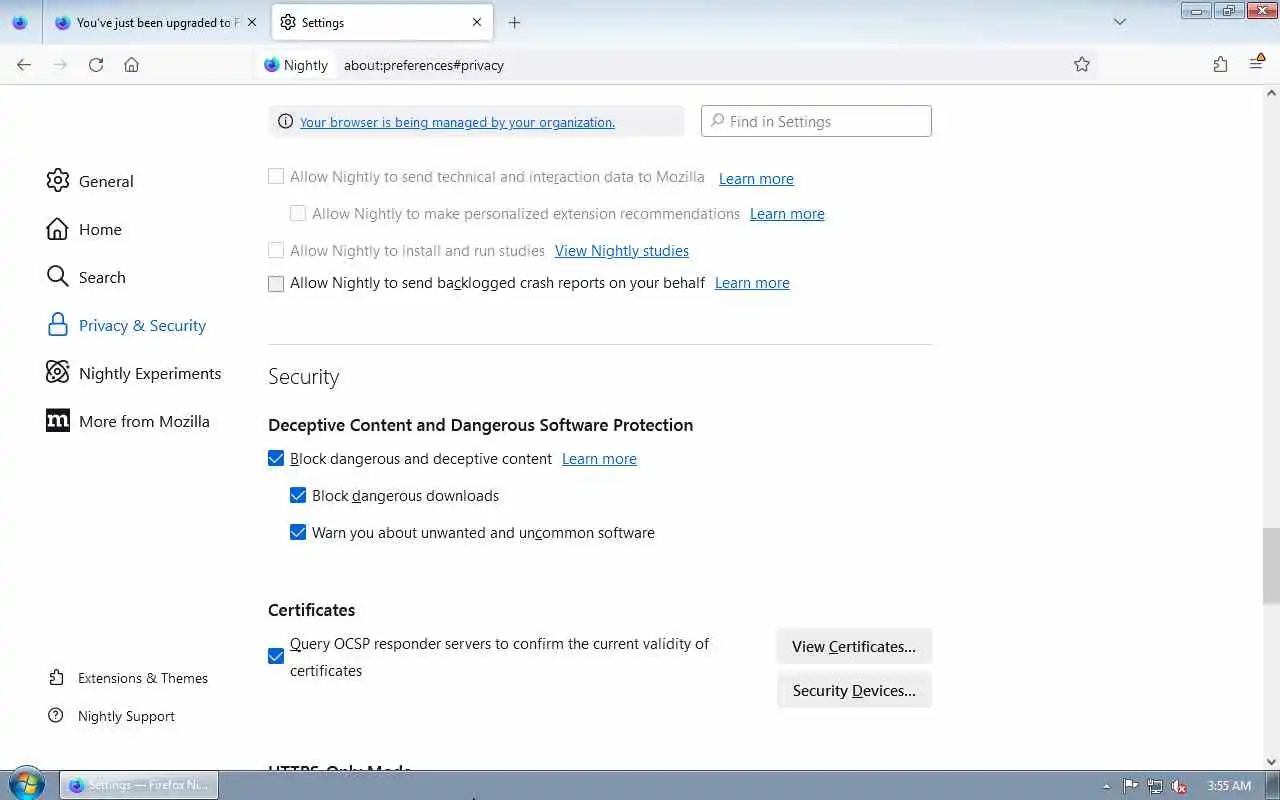The image size is (1280, 800).
Task: Click Security Devices button
Action: 854,690
